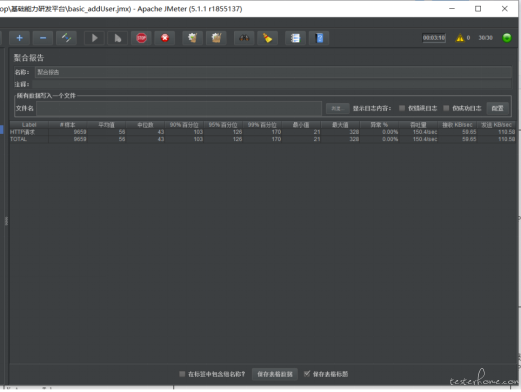Click the elapsed time display 00:03:10

[x=434, y=38]
